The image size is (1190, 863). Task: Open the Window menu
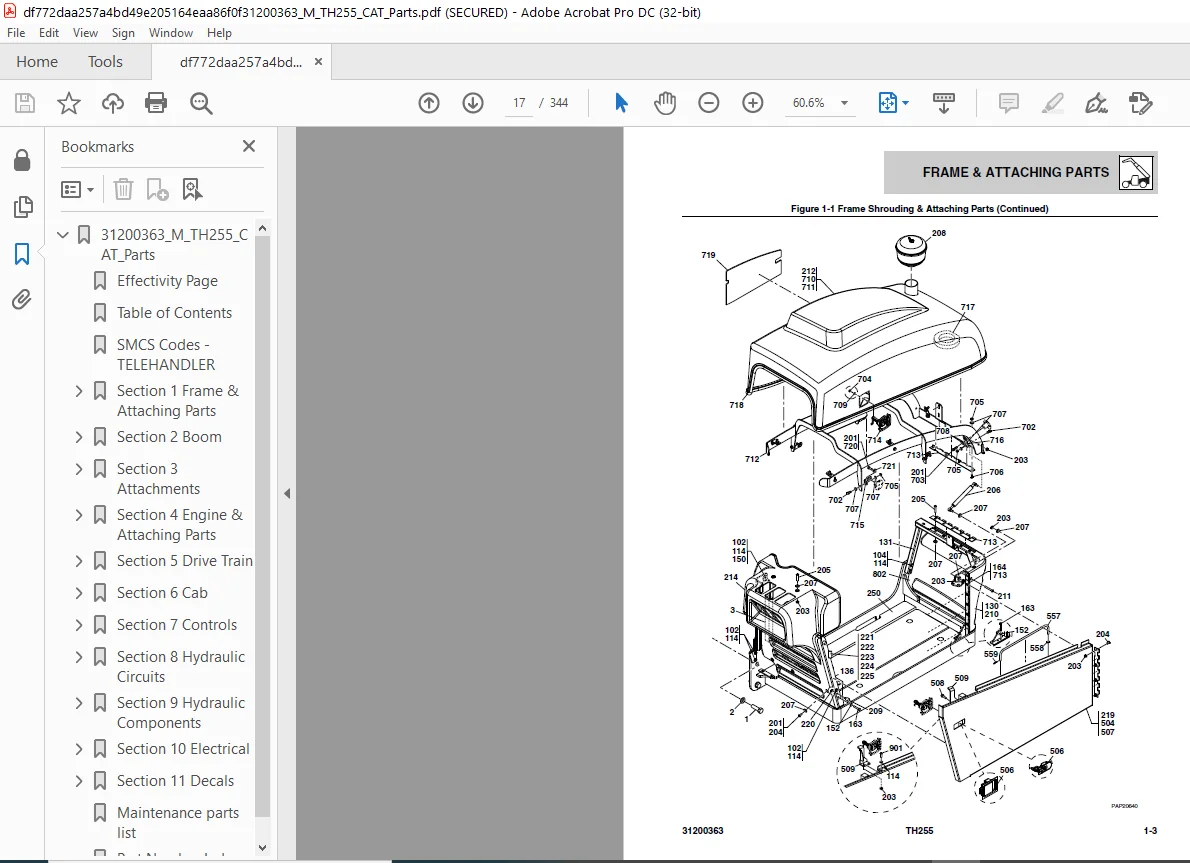pyautogui.click(x=171, y=33)
